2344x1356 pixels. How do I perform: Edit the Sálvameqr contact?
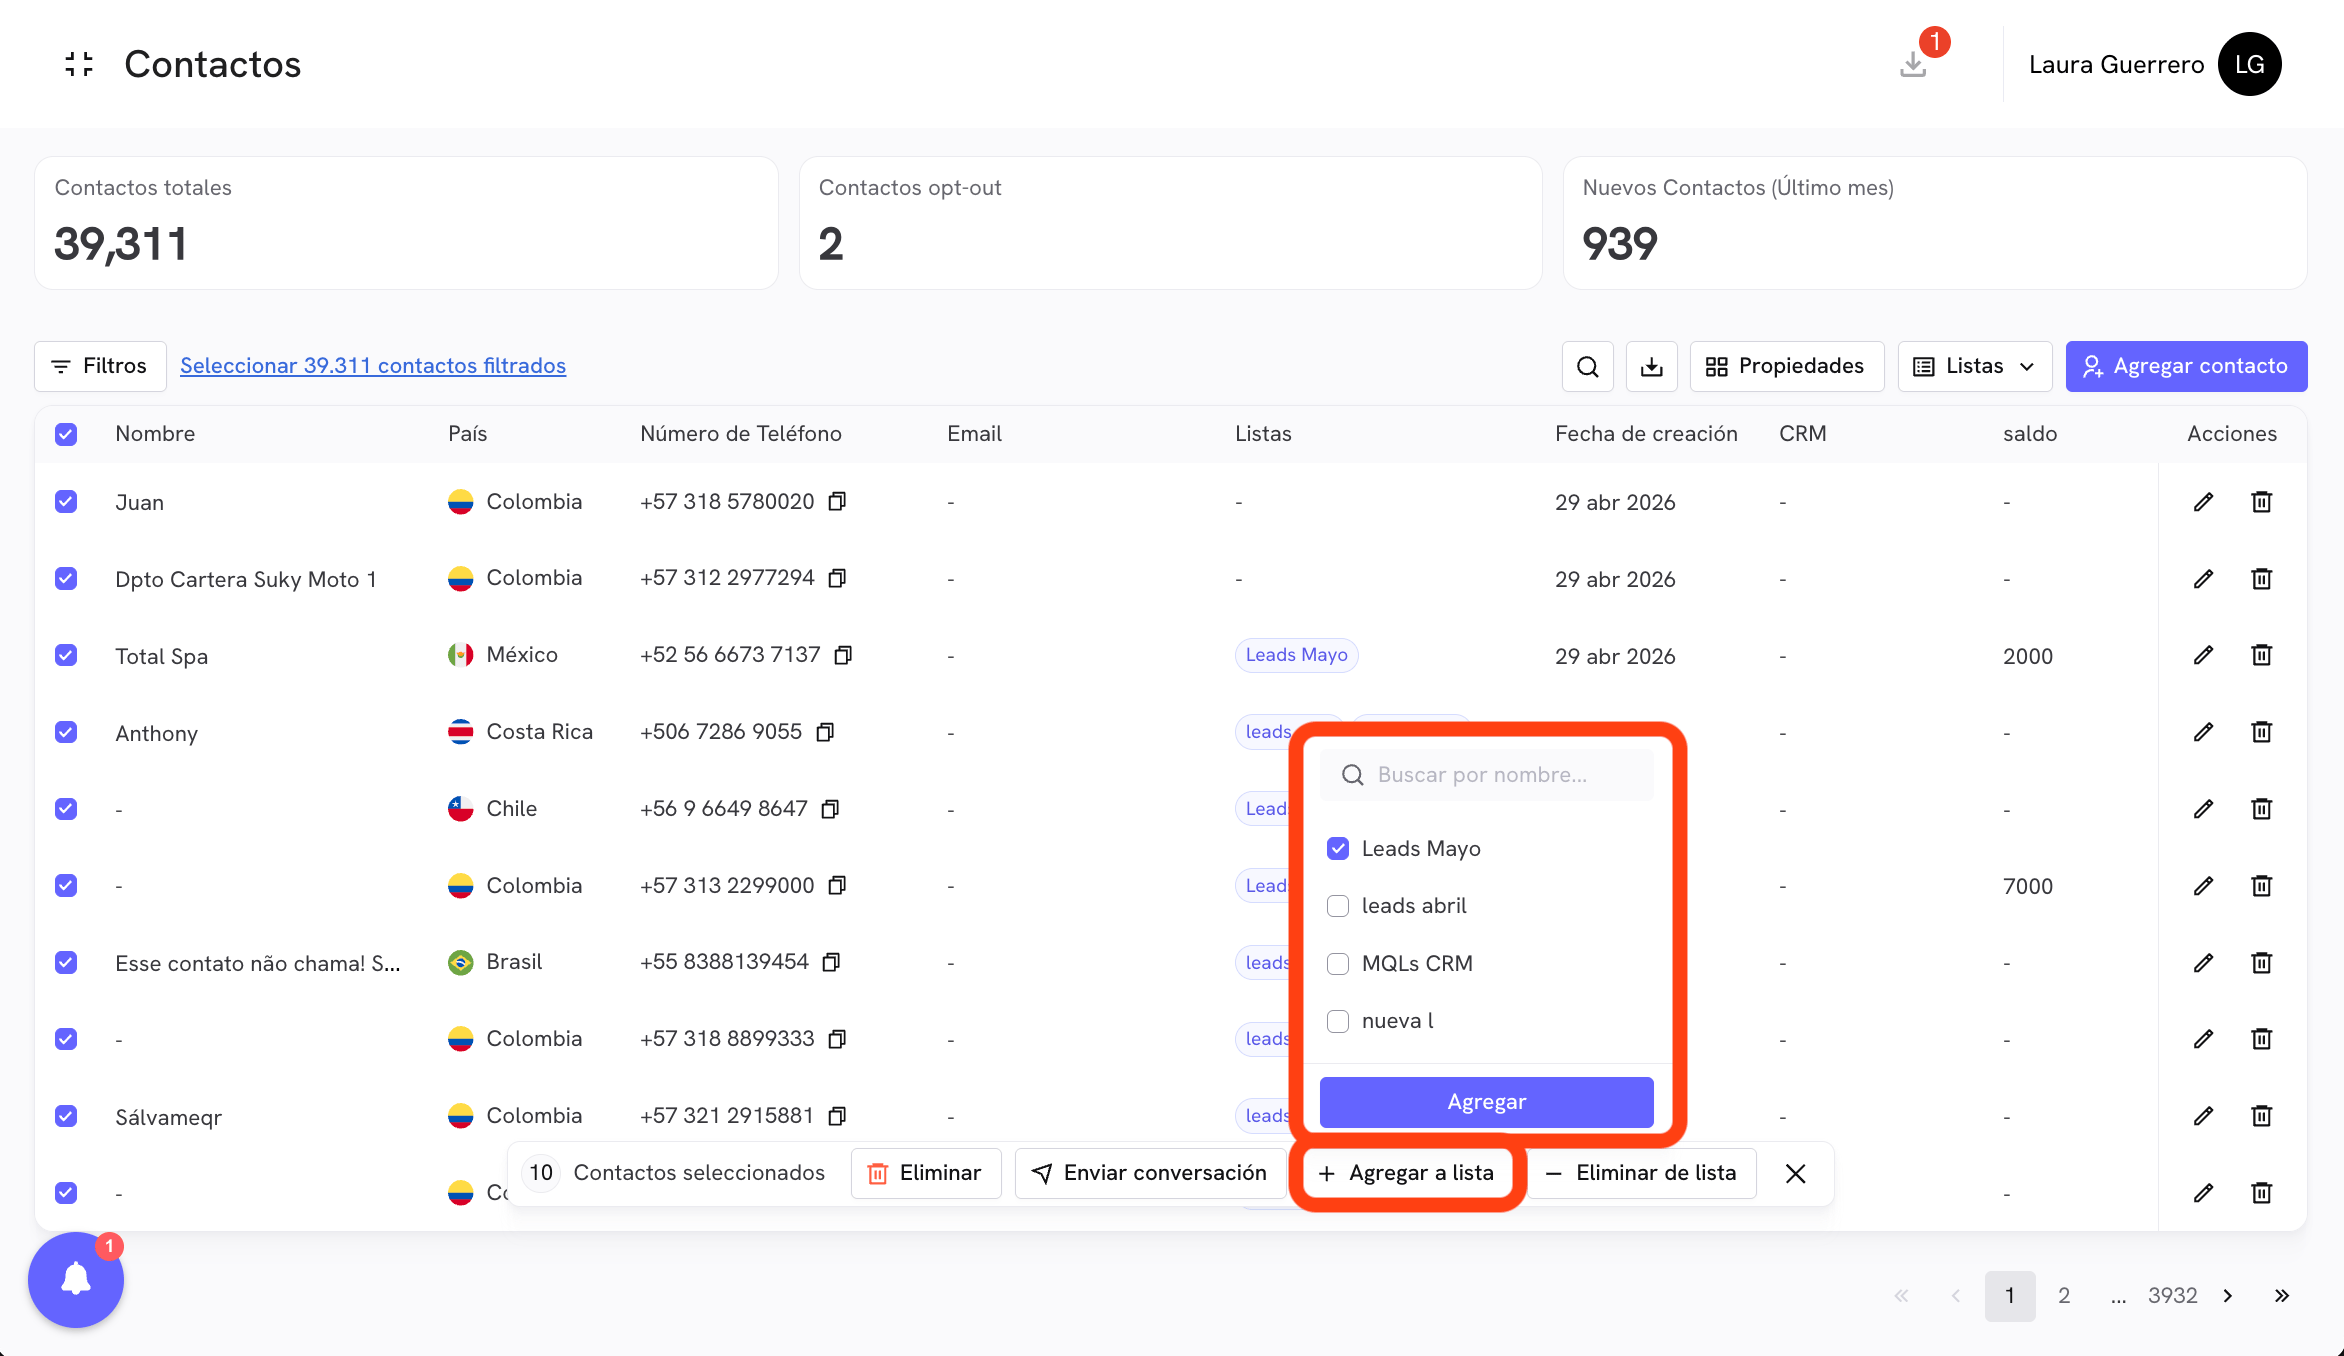2203,1116
